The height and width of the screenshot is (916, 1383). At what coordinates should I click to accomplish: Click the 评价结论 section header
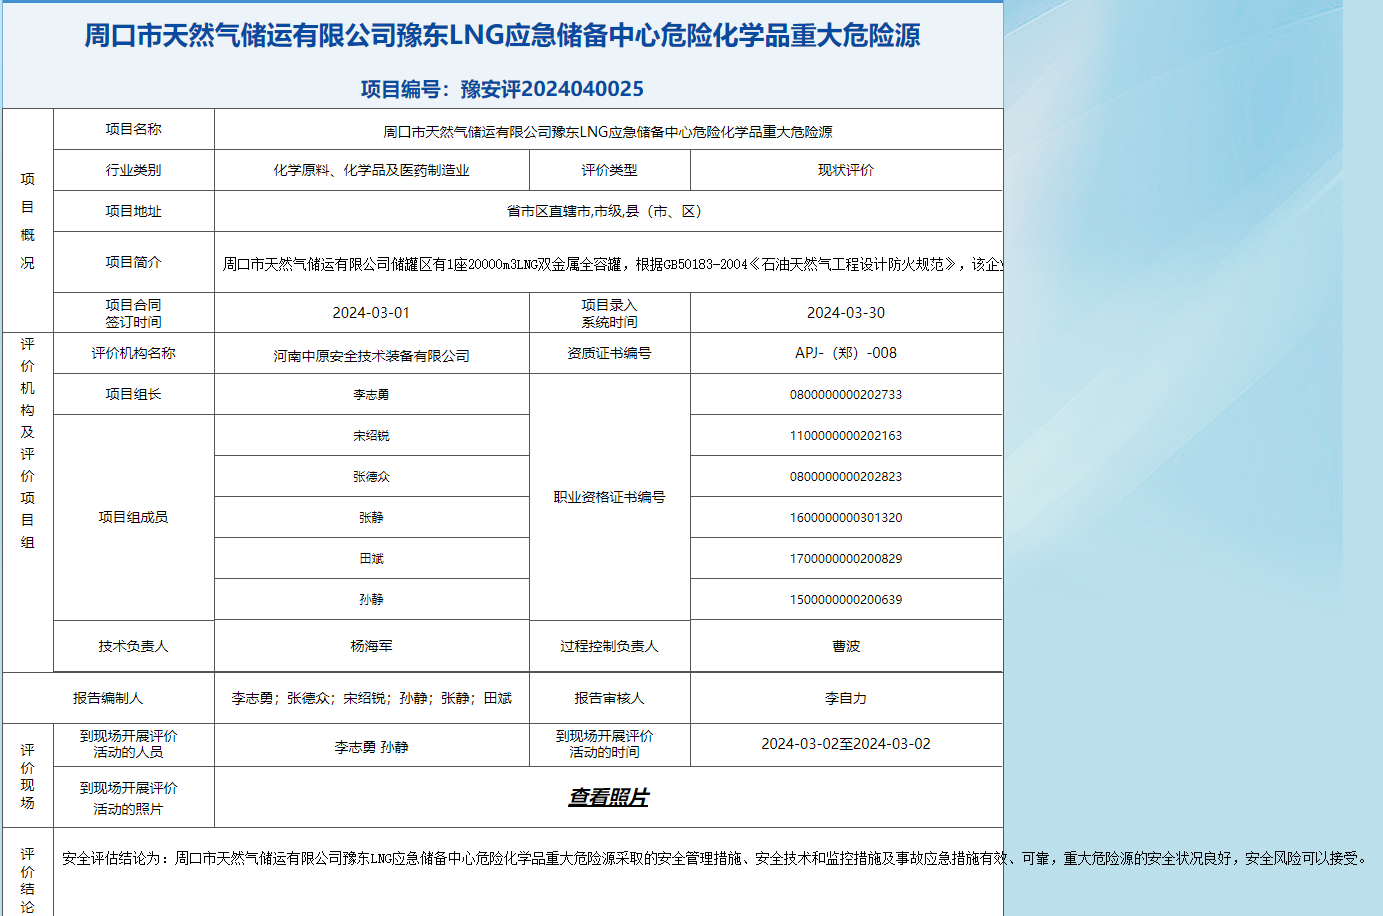click(x=27, y=880)
